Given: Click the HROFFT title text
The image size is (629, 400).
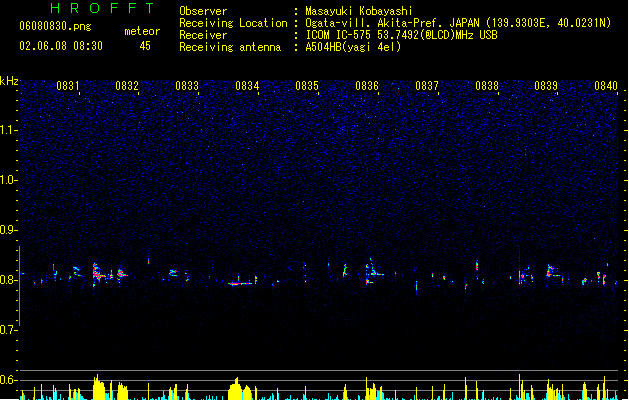Looking at the screenshot, I should [103, 8].
